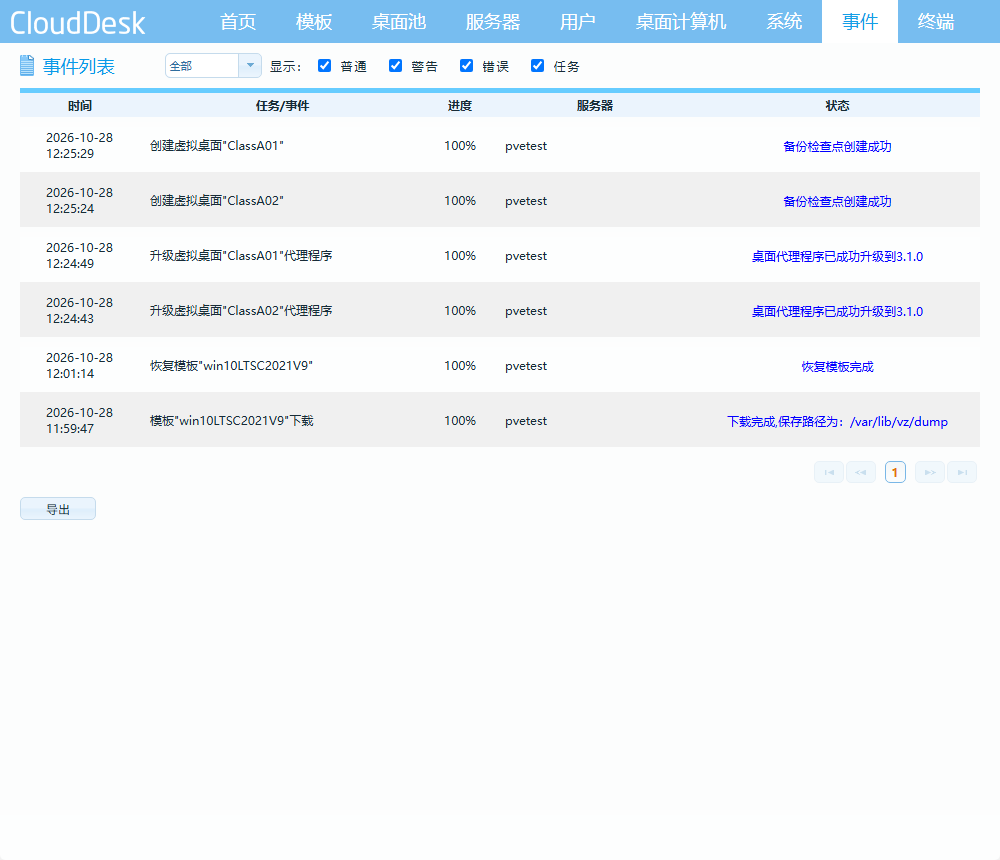Image resolution: width=1000 pixels, height=860 pixels.
Task: Open the ClassA02 备份检查点创建成功 status link
Action: click(837, 201)
